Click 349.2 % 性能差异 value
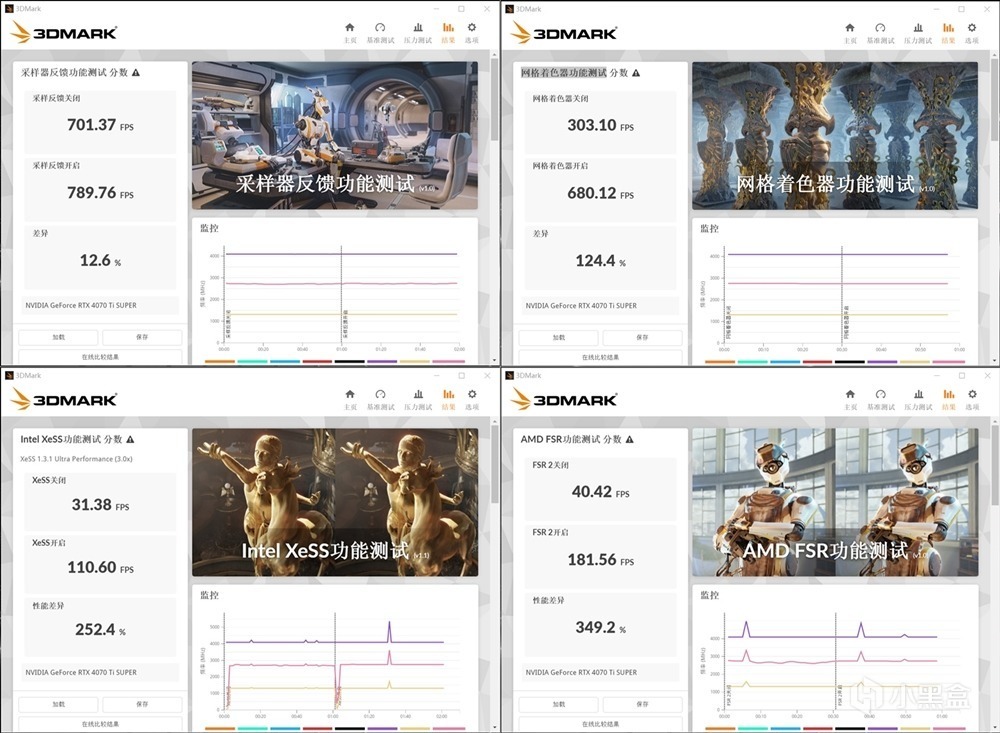 click(600, 627)
